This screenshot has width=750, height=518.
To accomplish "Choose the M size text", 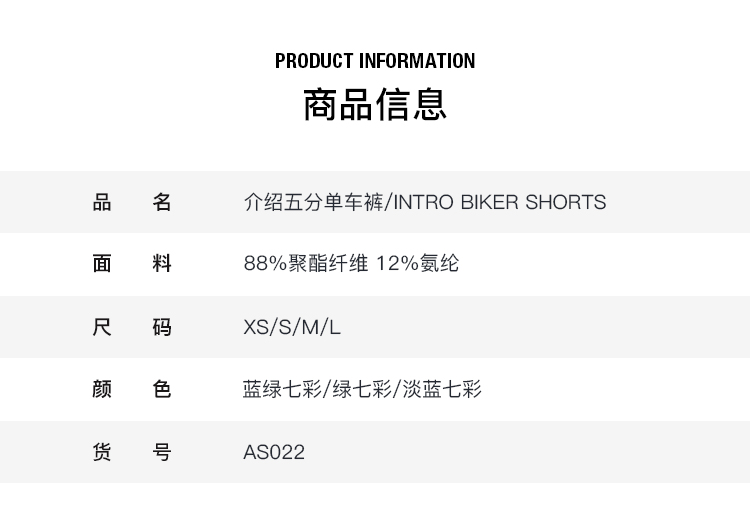I will click(x=311, y=327).
